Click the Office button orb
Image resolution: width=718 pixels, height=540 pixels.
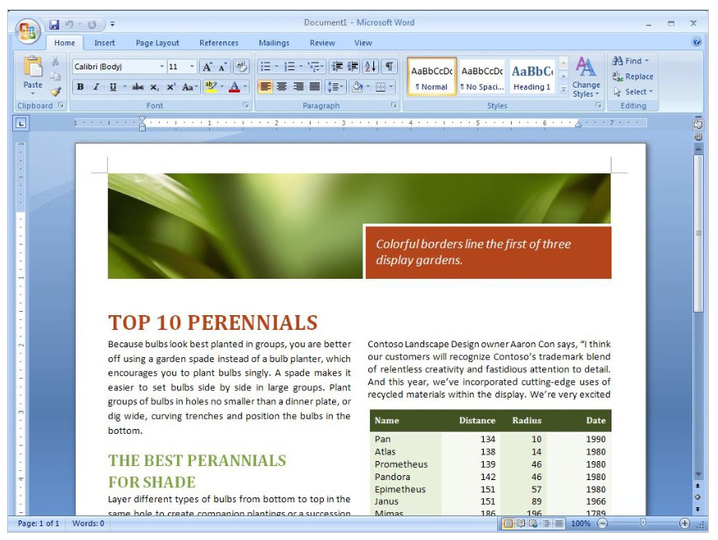pos(27,27)
